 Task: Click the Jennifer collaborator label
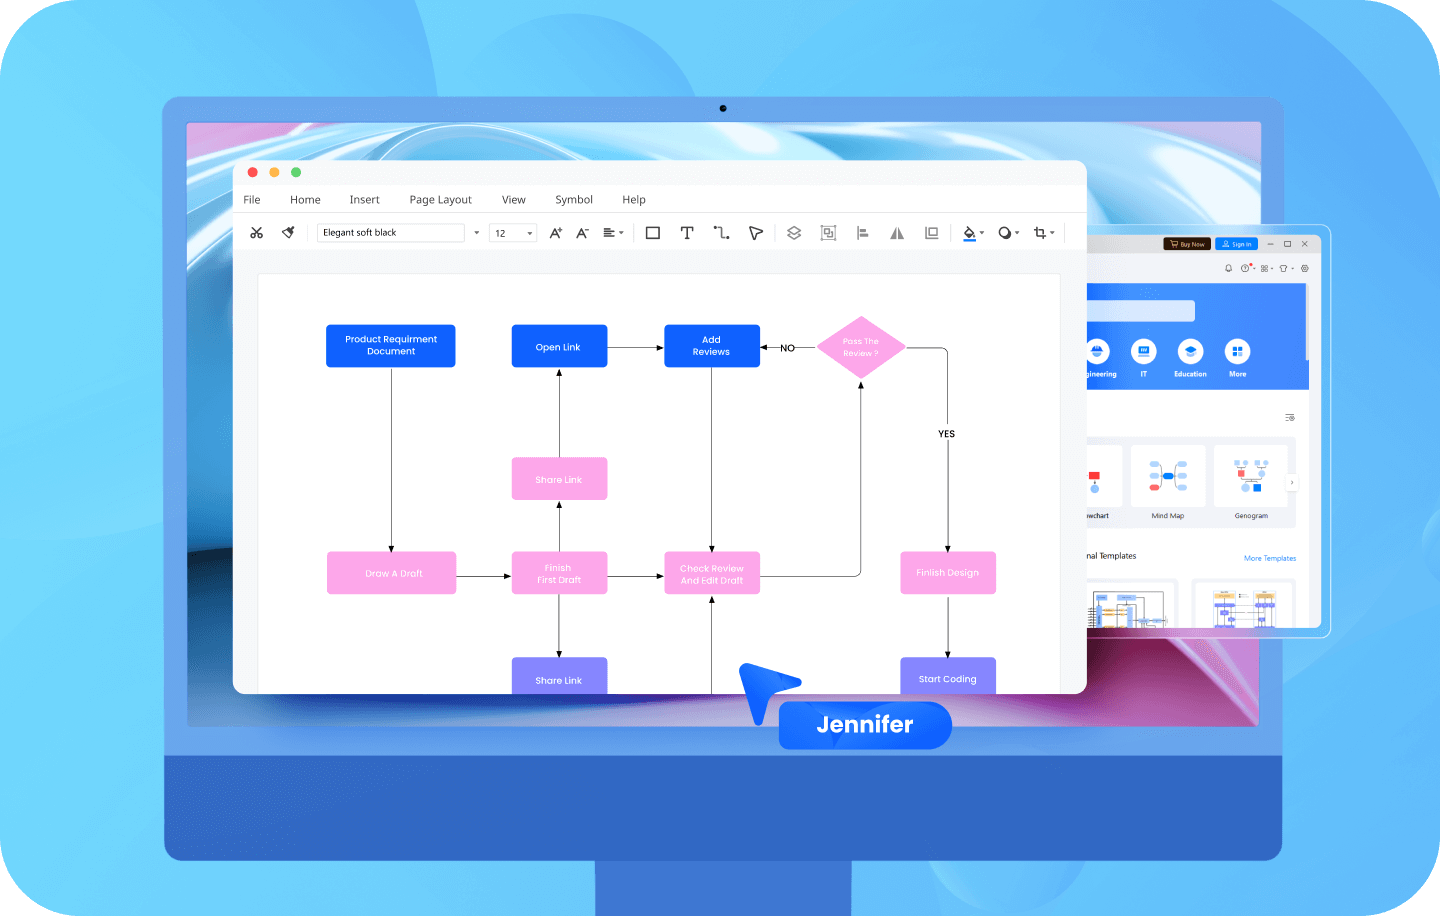[x=865, y=725]
